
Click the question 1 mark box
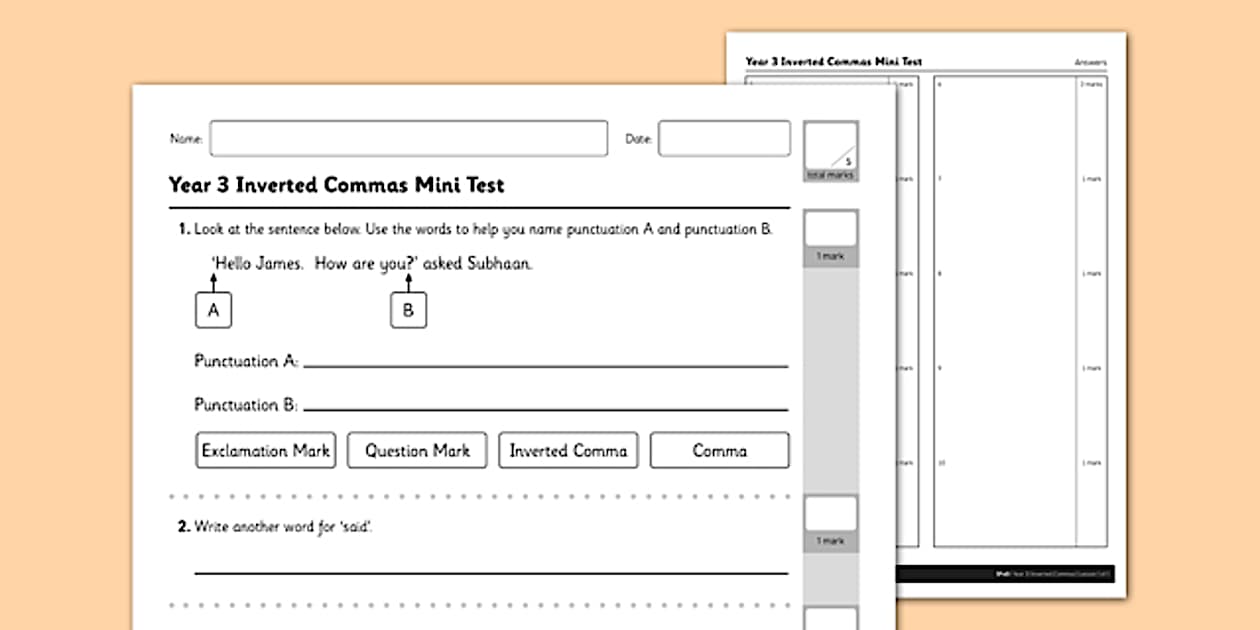click(x=831, y=229)
